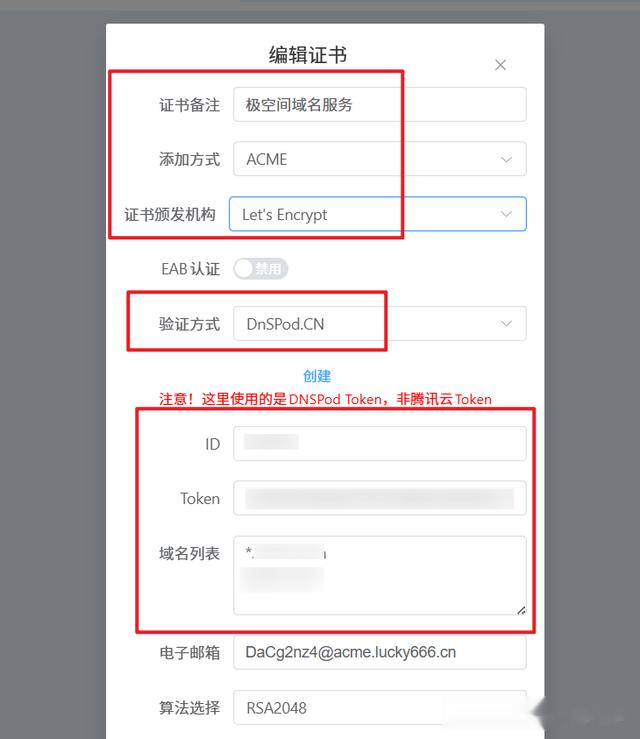Click the 电子邮箱 email input field
This screenshot has width=640, height=739.
point(380,652)
